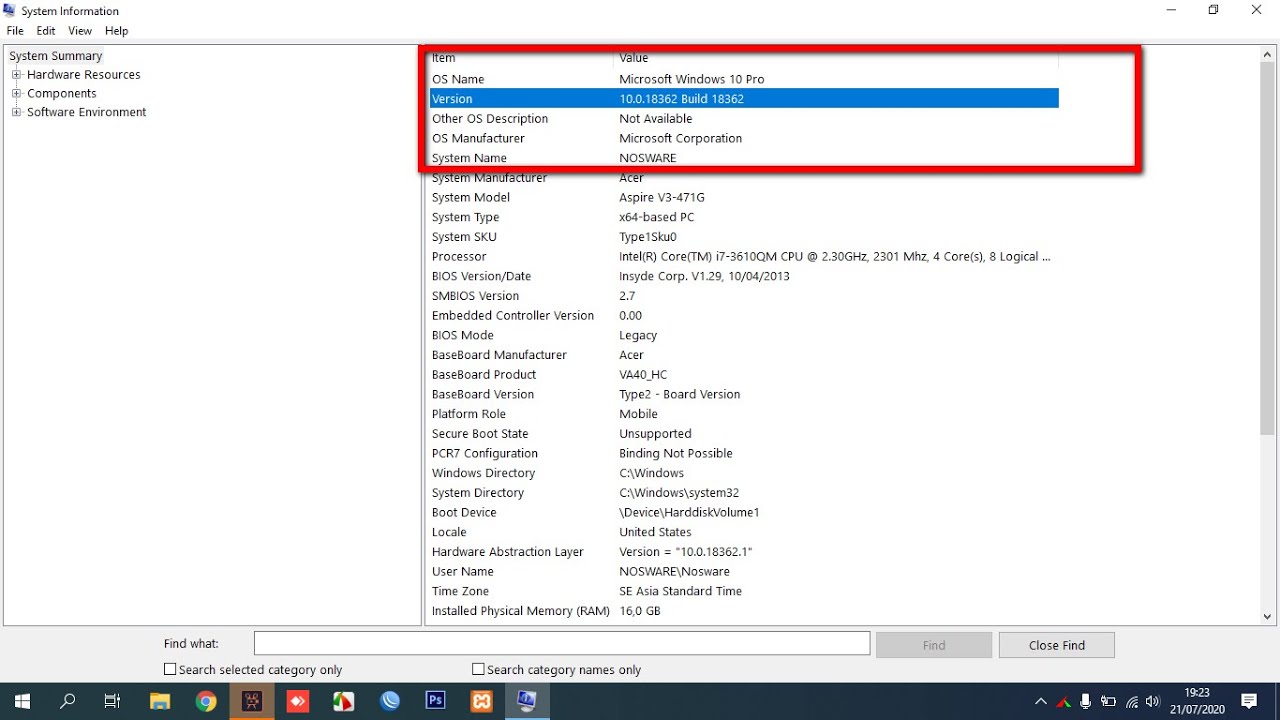The width and height of the screenshot is (1280, 720).
Task: Select the PCR7 Configuration row
Action: click(x=744, y=453)
